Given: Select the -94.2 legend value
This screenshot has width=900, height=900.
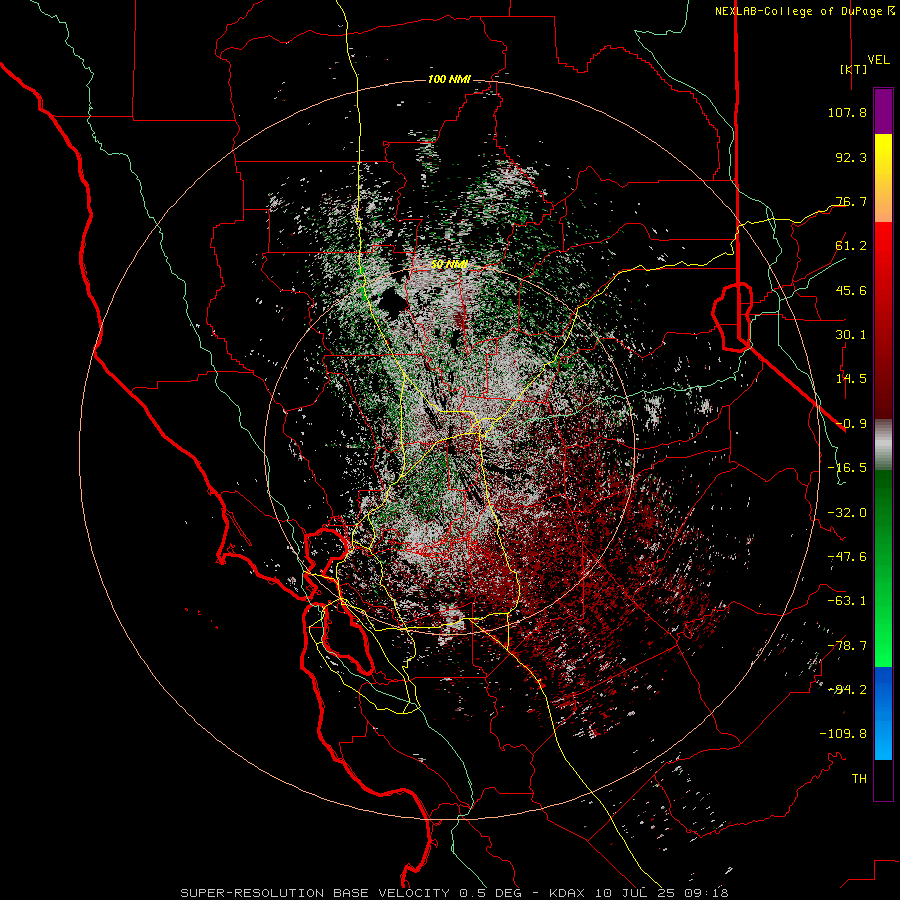Looking at the screenshot, I should pyautogui.click(x=847, y=690).
